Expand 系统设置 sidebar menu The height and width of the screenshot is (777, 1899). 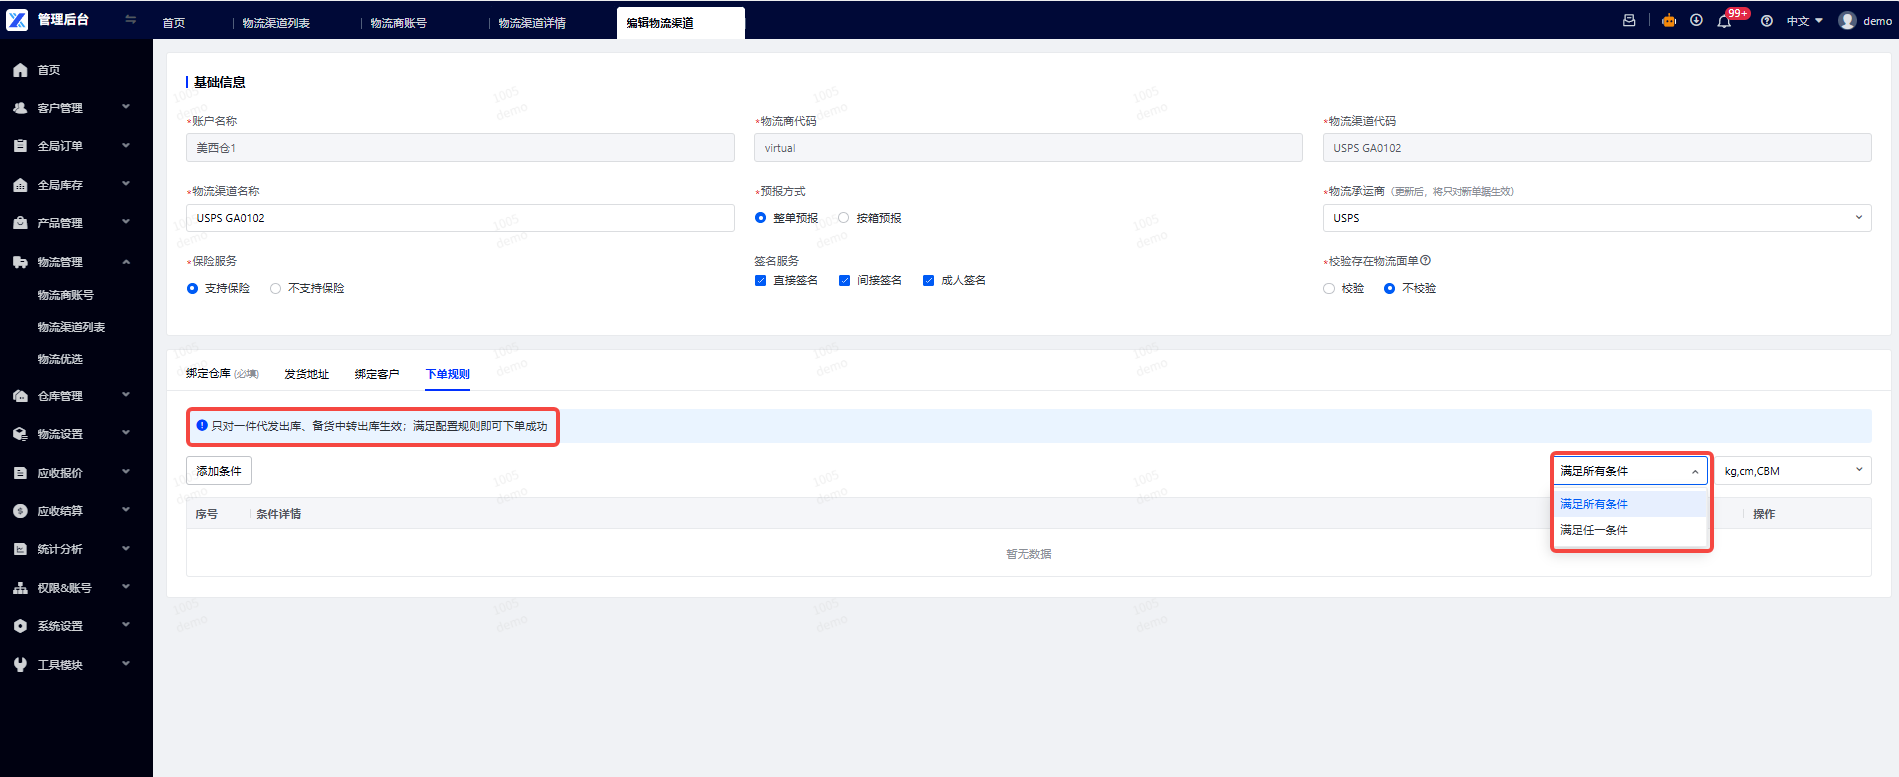pyautogui.click(x=126, y=625)
